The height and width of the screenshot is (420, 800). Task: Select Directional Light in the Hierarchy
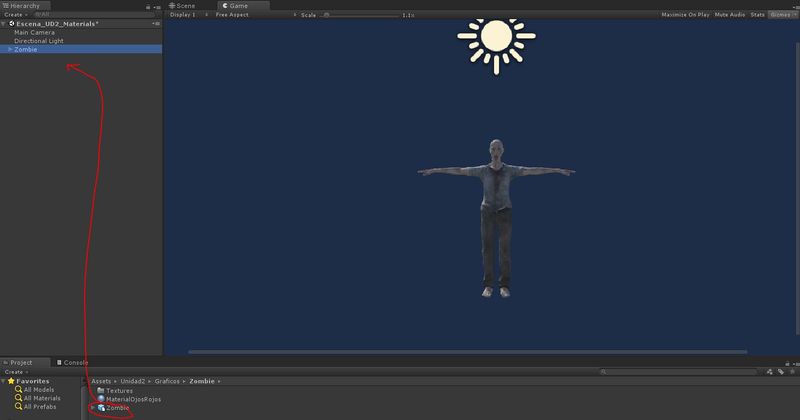39,41
